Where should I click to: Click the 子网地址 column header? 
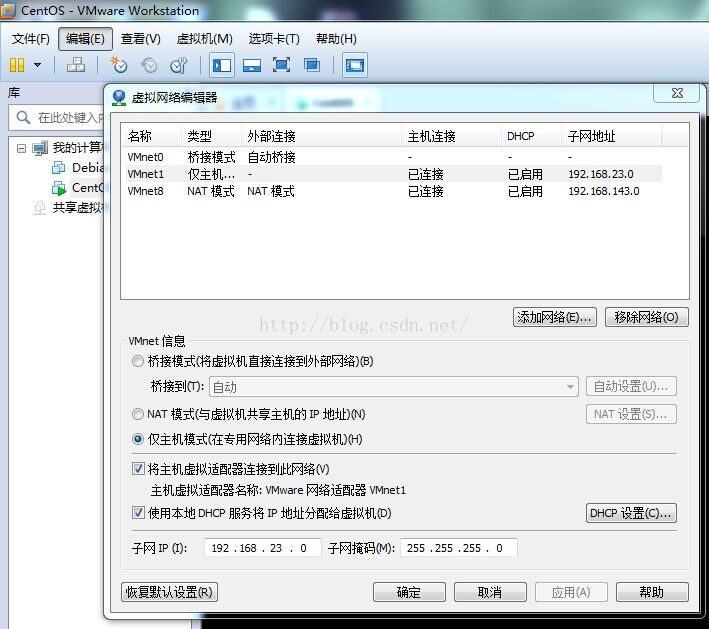click(x=612, y=136)
